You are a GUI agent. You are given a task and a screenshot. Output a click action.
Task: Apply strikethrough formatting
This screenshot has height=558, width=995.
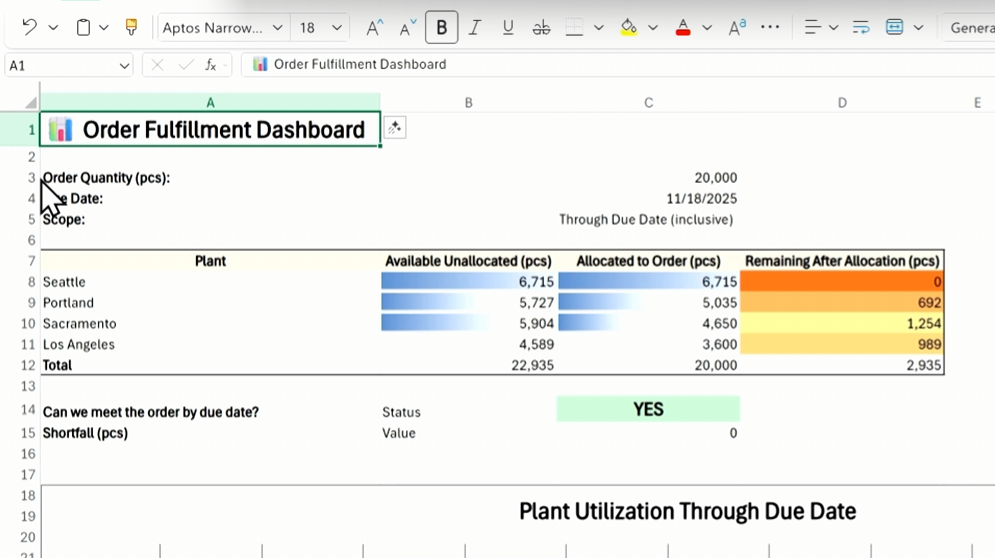tap(541, 28)
